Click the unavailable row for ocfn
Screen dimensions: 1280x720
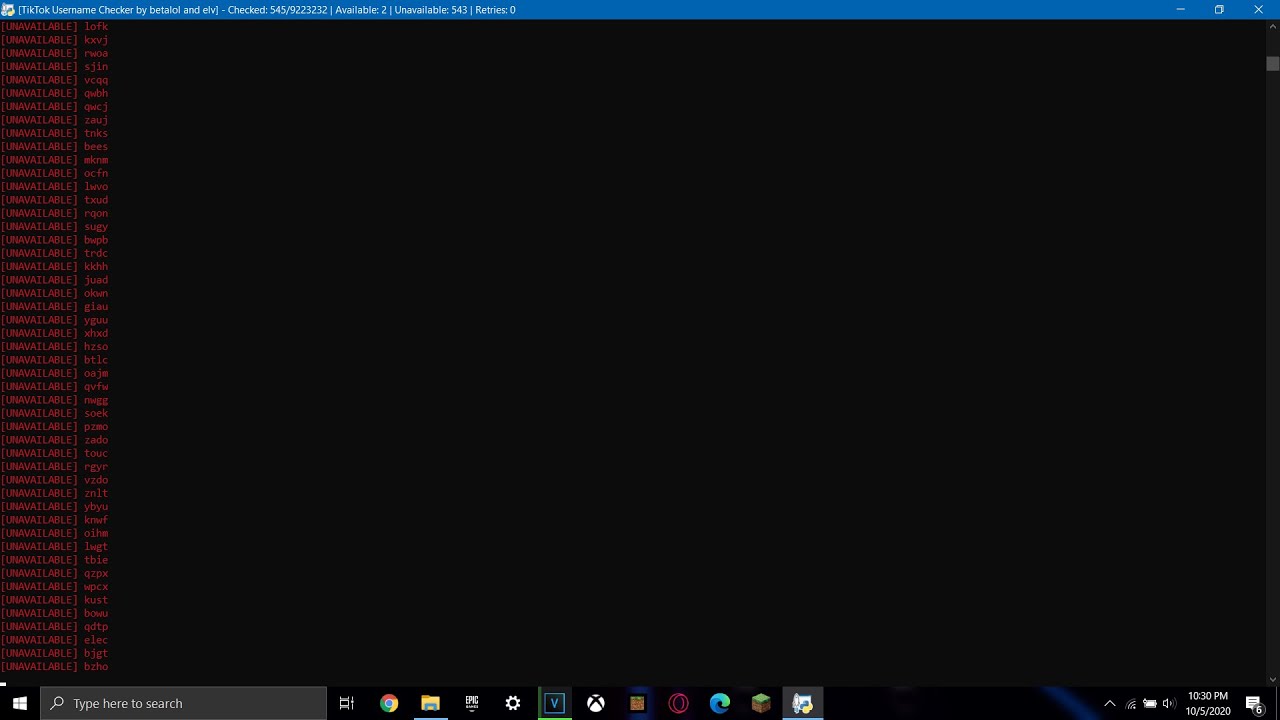point(54,173)
